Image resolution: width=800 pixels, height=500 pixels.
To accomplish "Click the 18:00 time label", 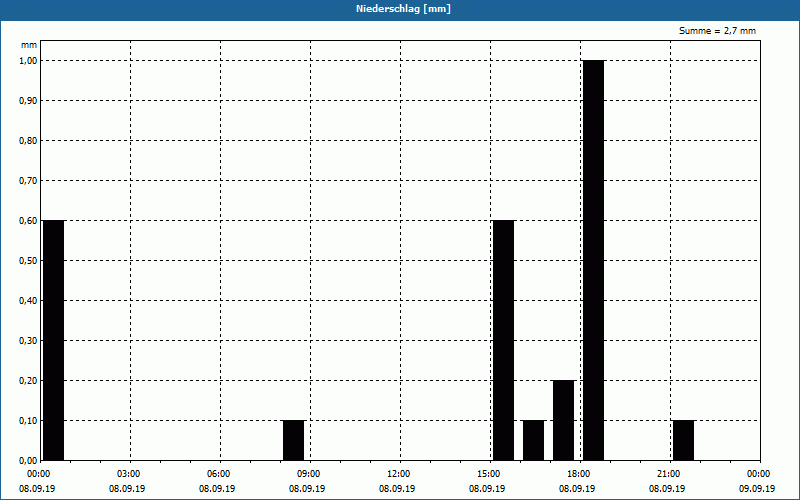I will click(x=578, y=474).
